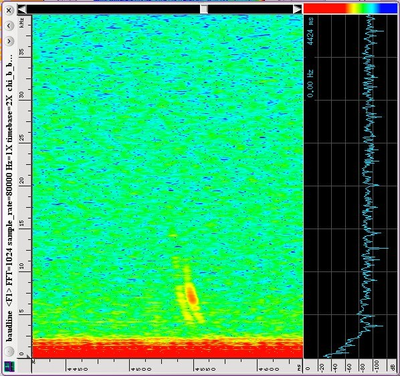Open the round window menu button
The image size is (400, 376).
[x=9, y=351]
